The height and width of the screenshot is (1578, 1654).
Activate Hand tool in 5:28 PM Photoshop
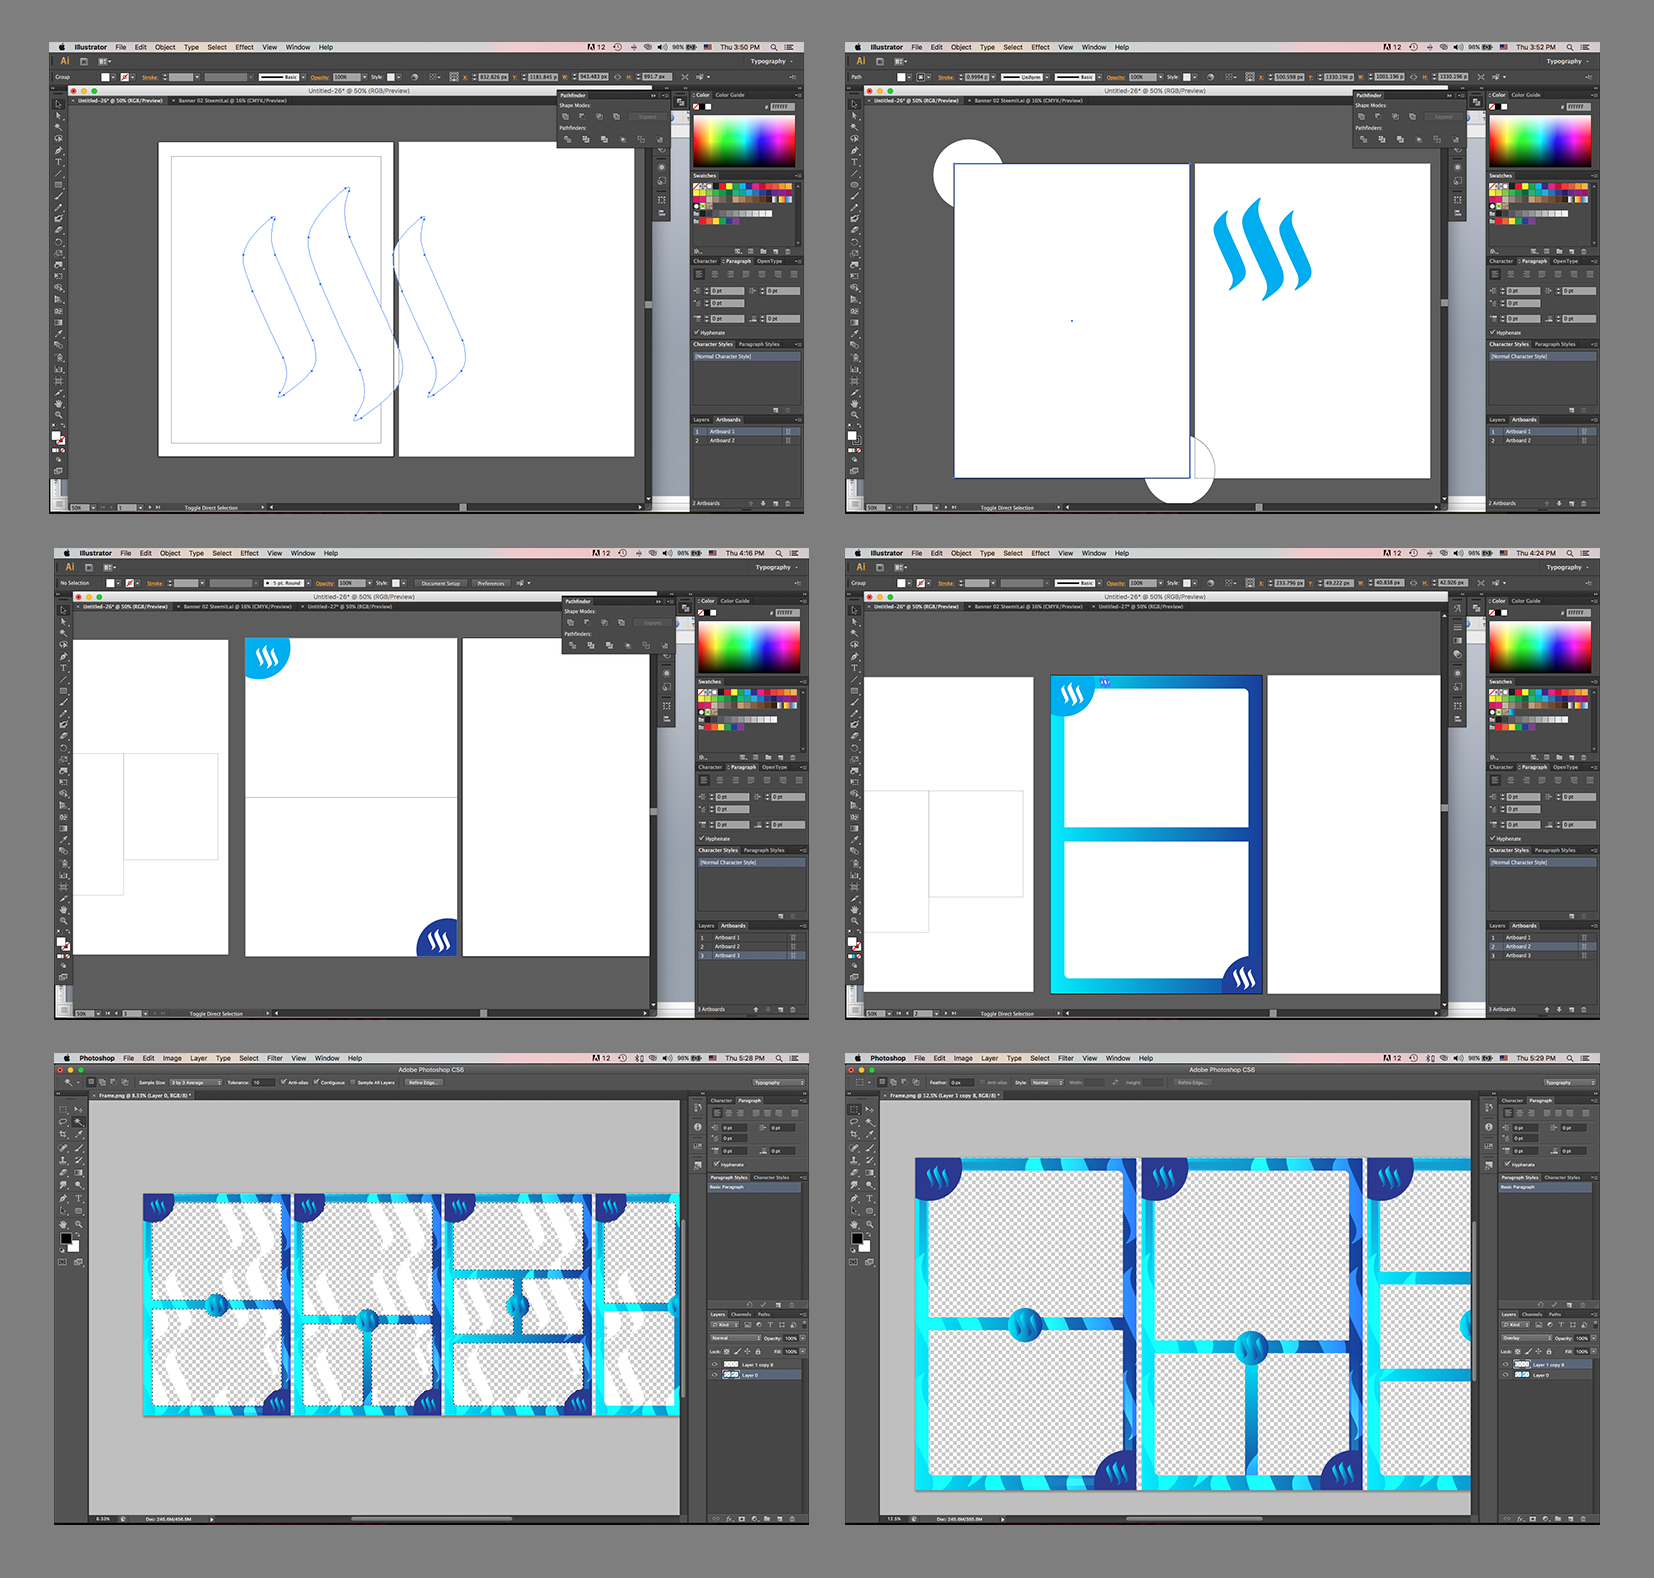63,1224
